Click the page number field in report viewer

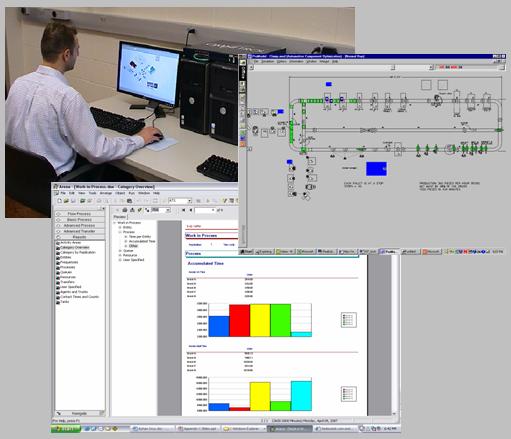(205, 210)
